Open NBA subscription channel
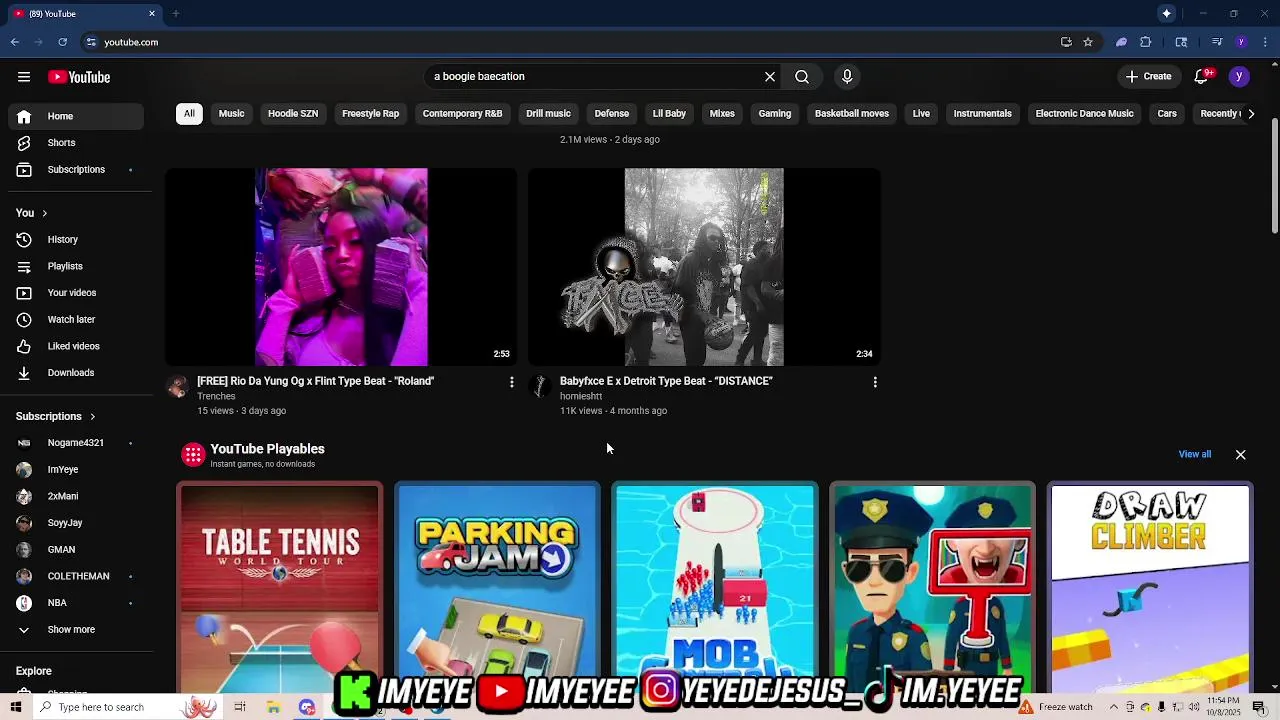 [x=74, y=603]
